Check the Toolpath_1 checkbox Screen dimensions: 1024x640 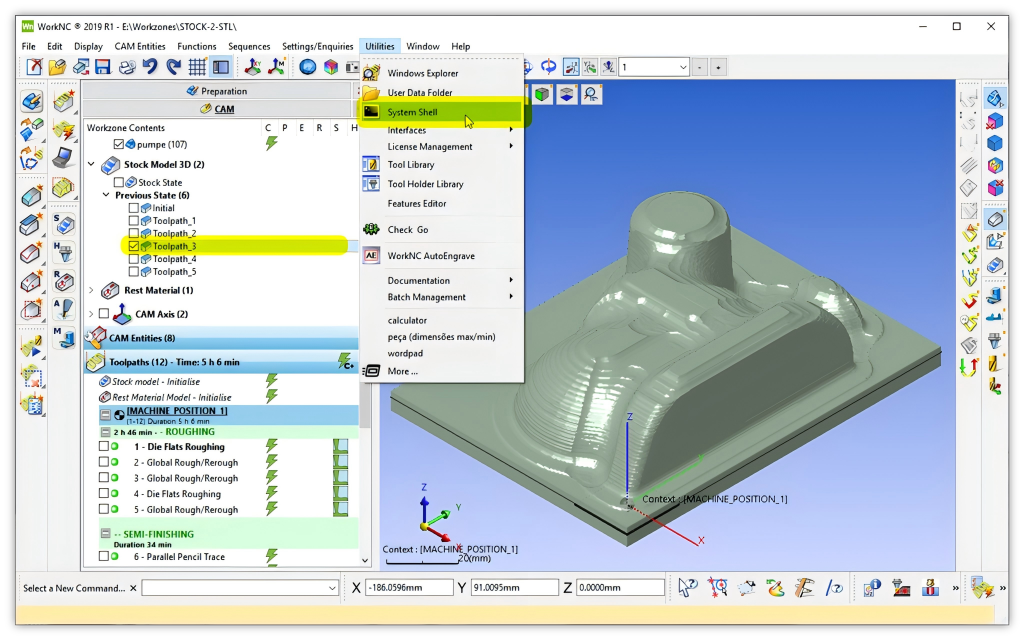(x=134, y=221)
